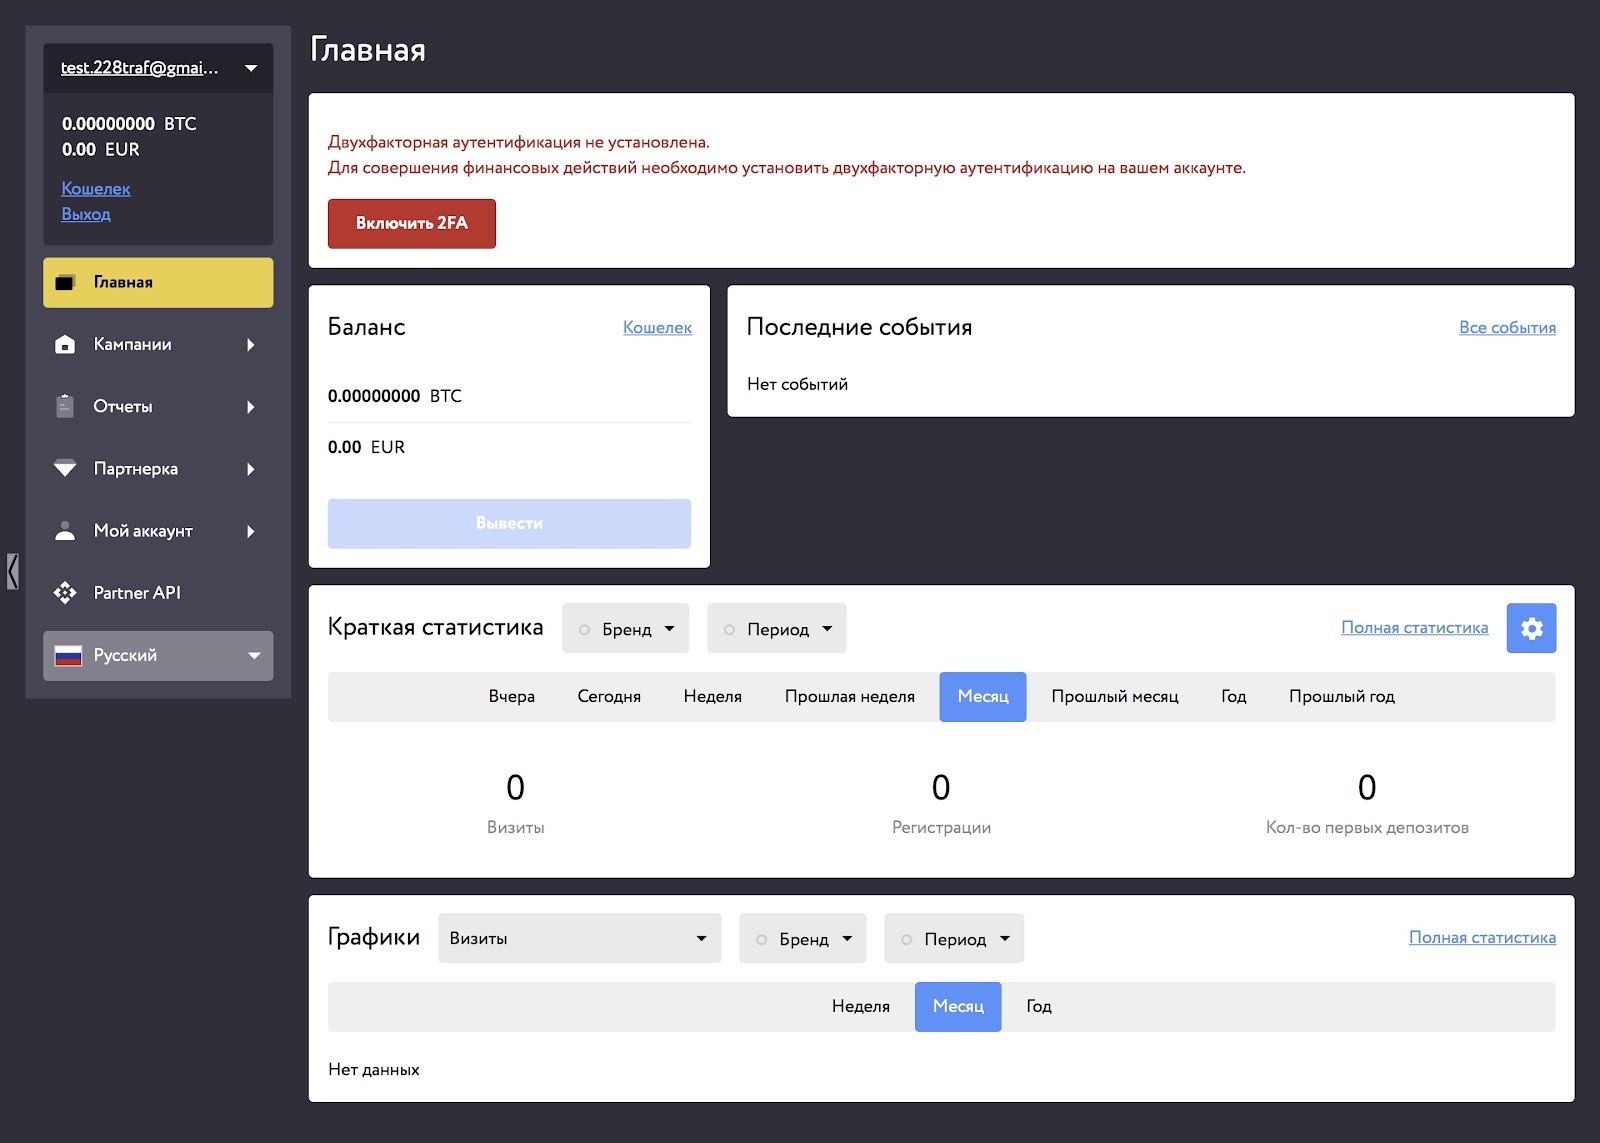The height and width of the screenshot is (1143, 1600).
Task: Select Прошлый год tab
Action: point(1342,697)
